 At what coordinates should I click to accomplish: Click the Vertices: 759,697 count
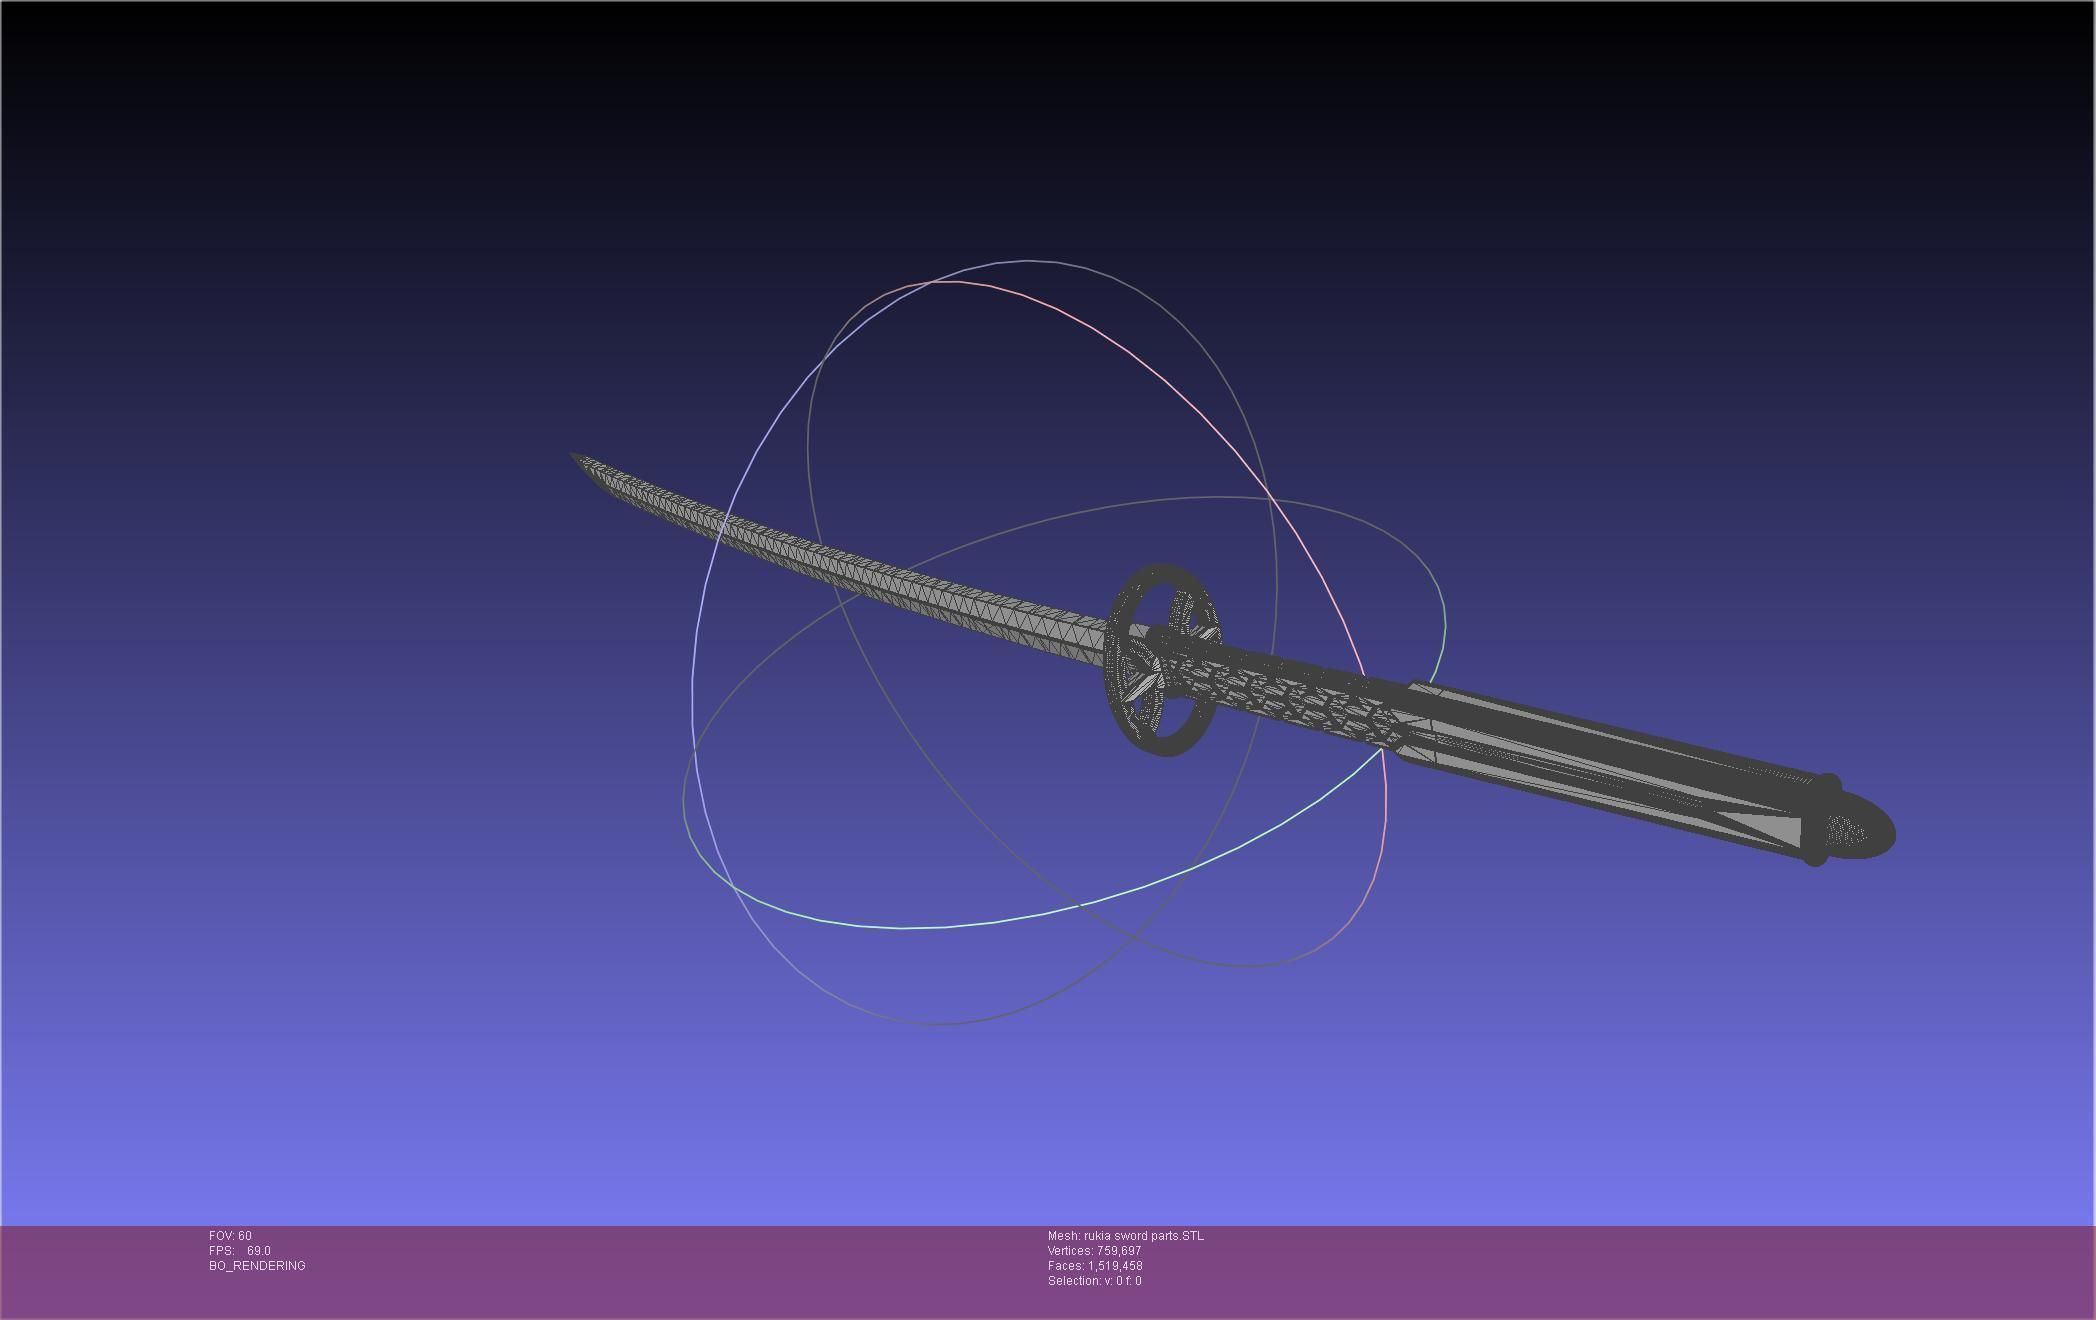point(1095,1251)
